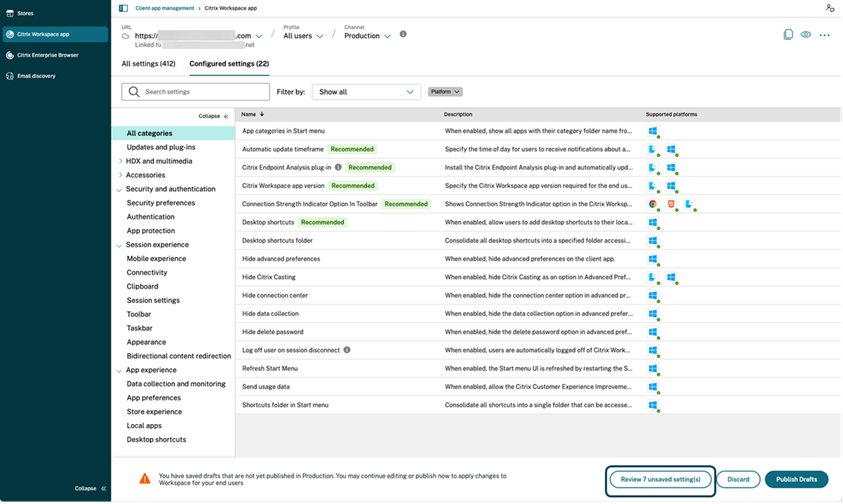The width and height of the screenshot is (843, 504).
Task: Switch to the All settings (412) tab
Action: pos(148,64)
